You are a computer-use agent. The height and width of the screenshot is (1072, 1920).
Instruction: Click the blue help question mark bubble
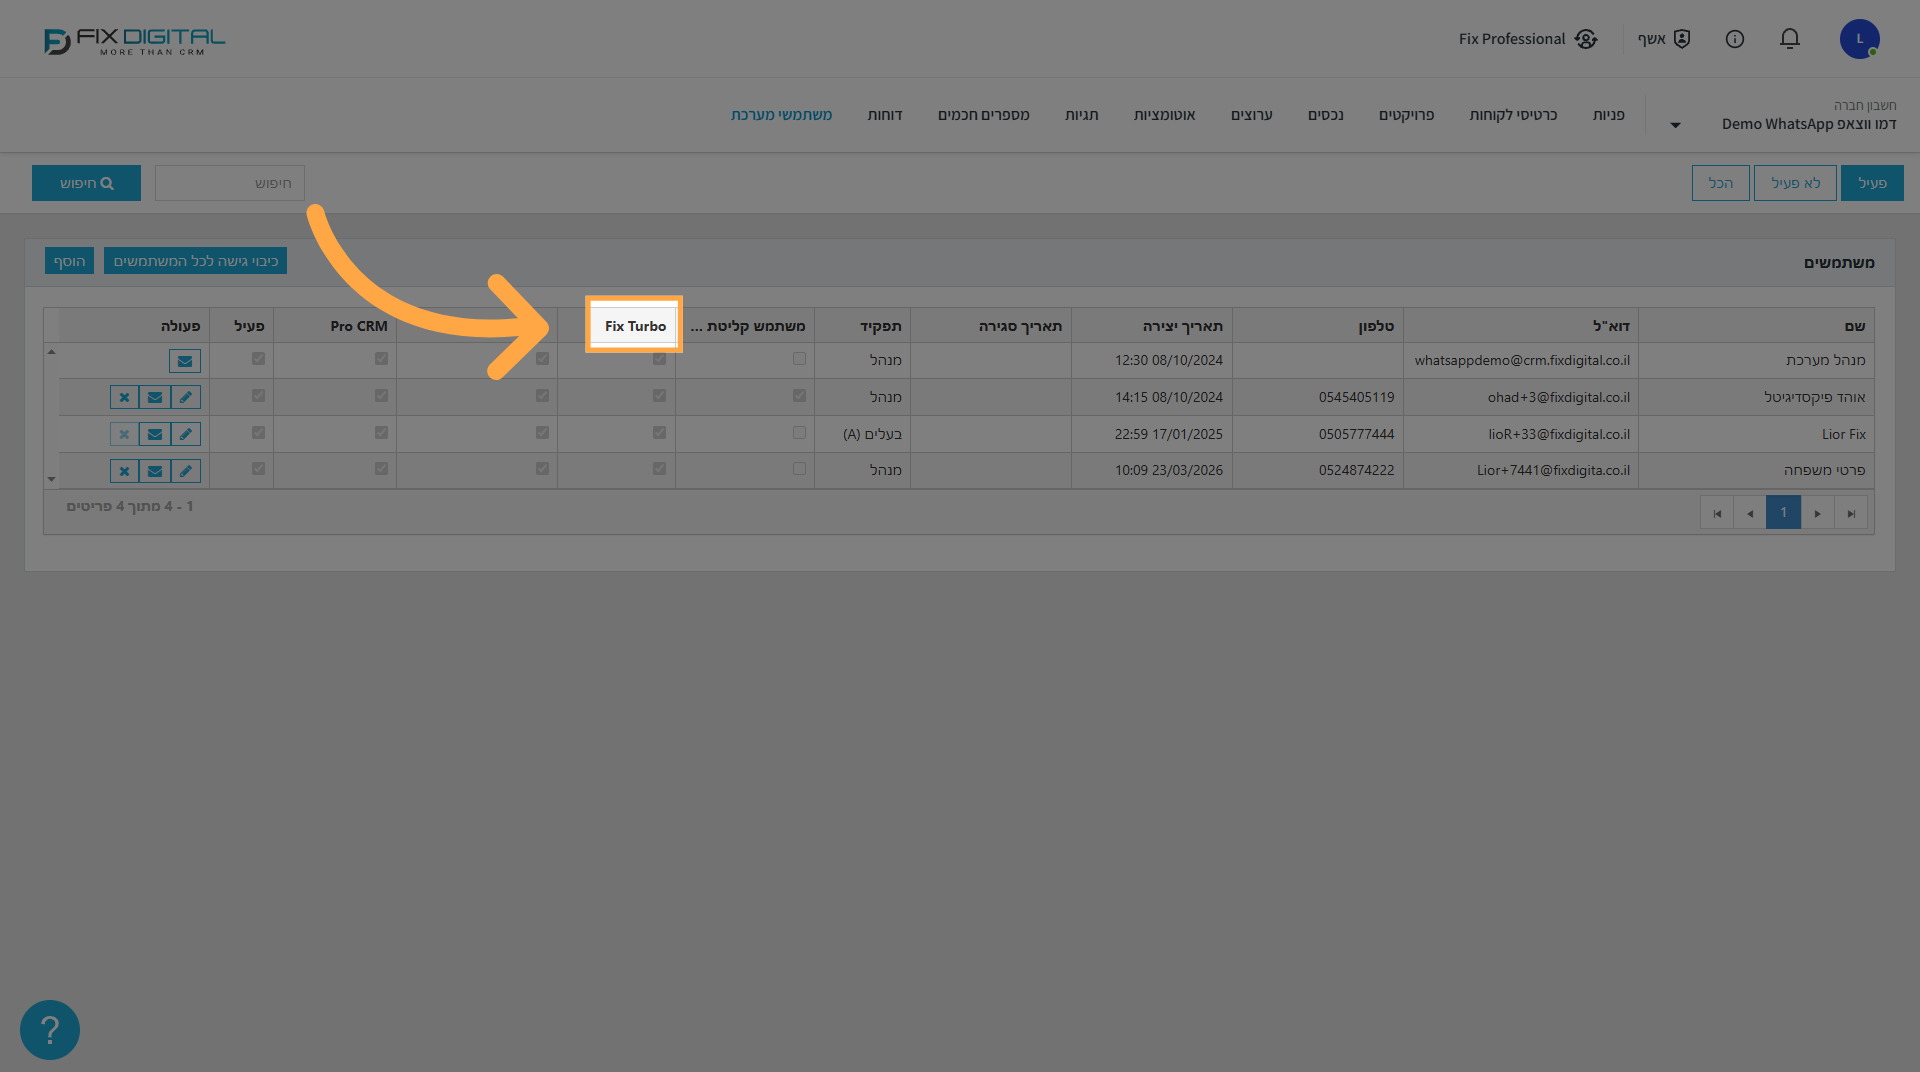click(x=50, y=1029)
